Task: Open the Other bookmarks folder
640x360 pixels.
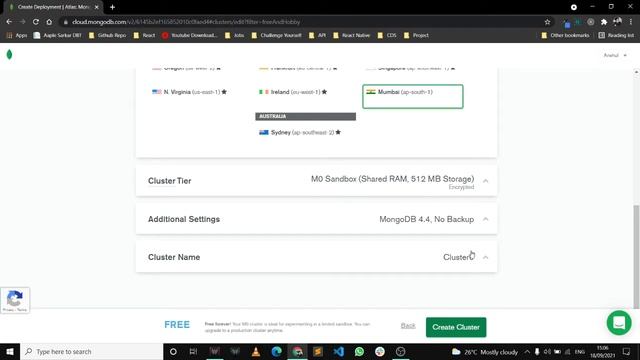Action: coord(565,36)
